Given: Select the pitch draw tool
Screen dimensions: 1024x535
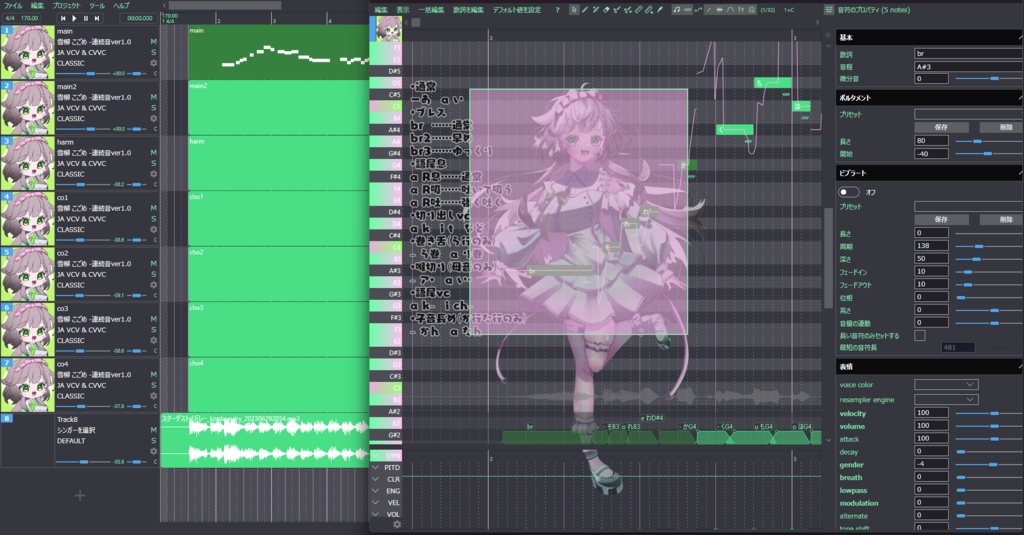Looking at the screenshot, I should coord(616,10).
